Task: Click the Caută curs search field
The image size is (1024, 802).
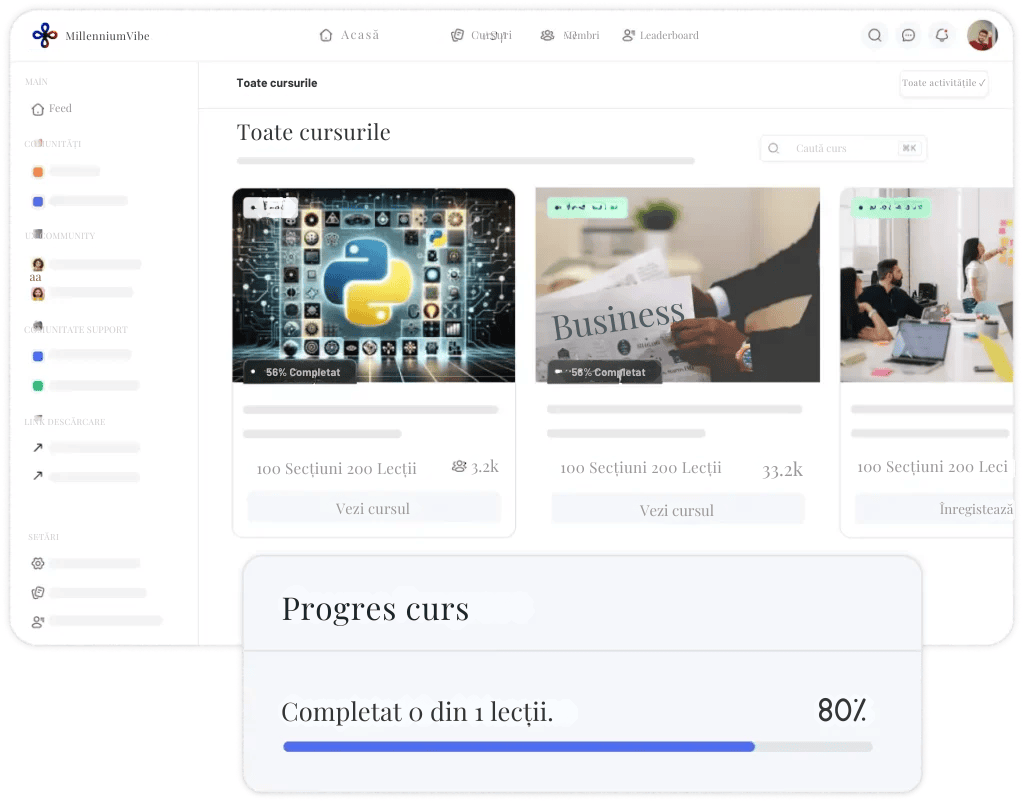Action: [843, 149]
